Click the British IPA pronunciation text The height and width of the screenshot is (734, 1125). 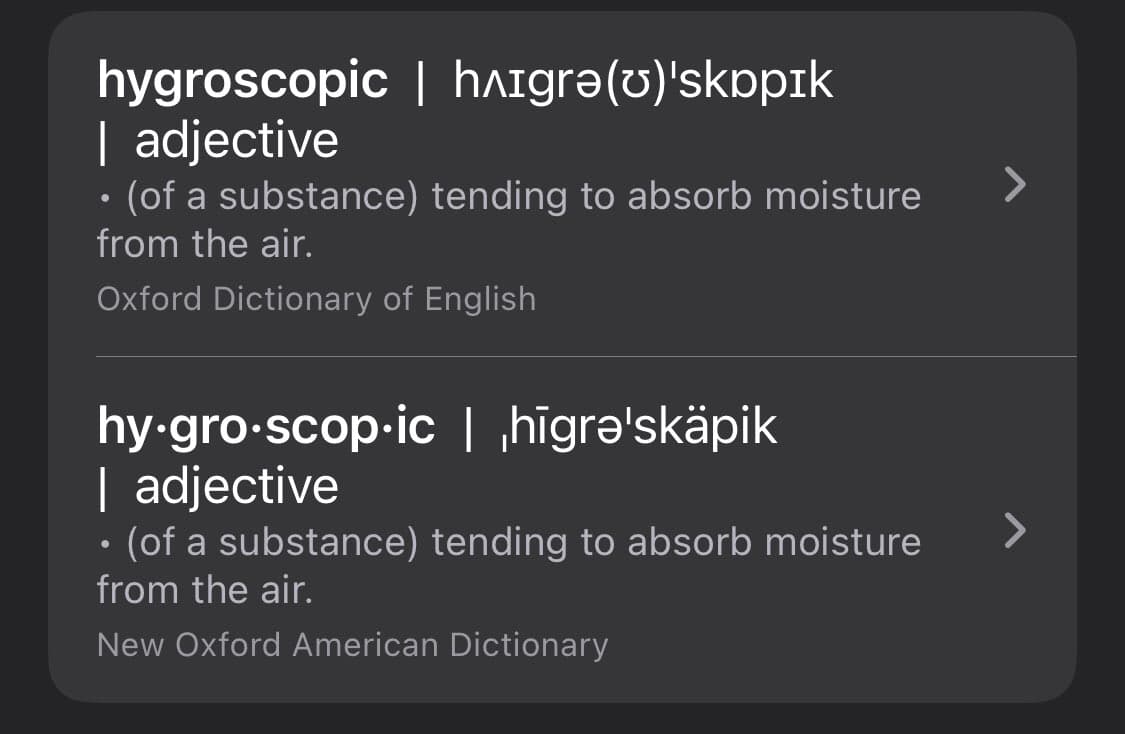pyautogui.click(x=643, y=80)
